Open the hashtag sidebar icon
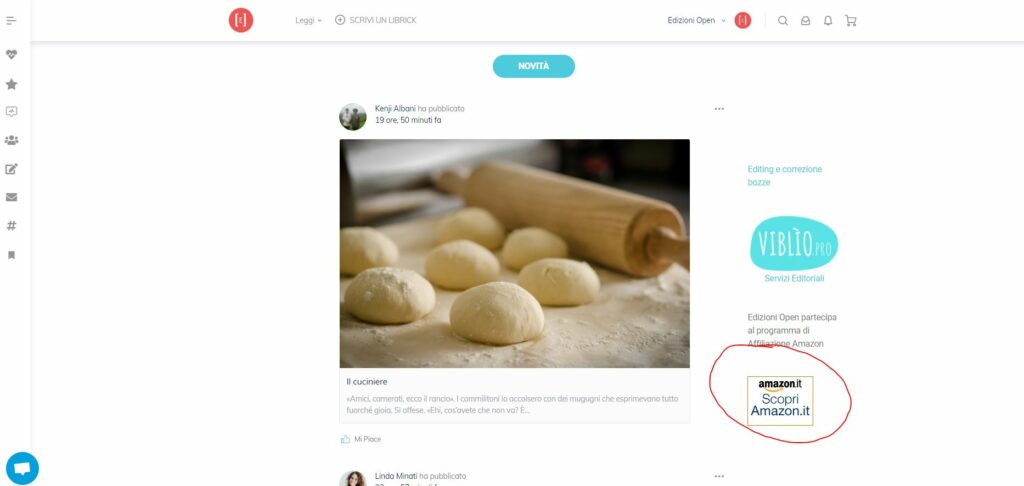The width and height of the screenshot is (1024, 486). pyautogui.click(x=11, y=226)
